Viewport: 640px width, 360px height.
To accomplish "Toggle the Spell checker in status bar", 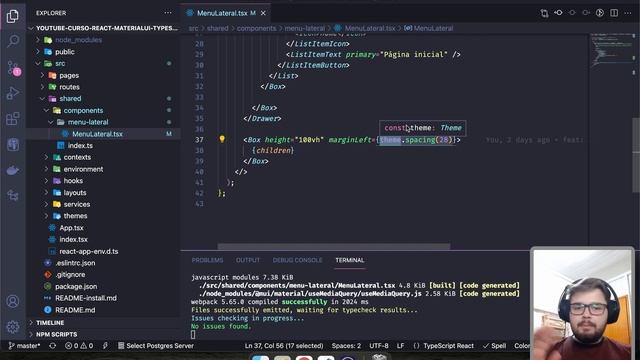I will (494, 346).
